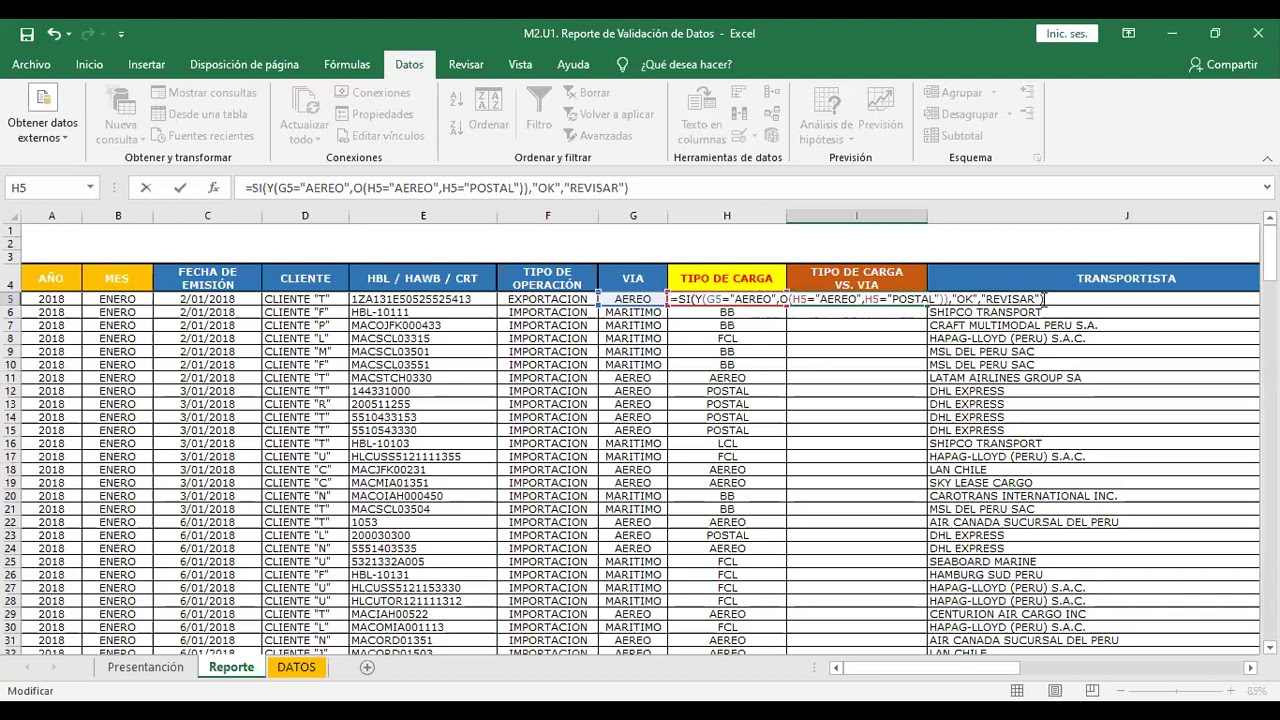Add a new sheet with the plus icon

click(367, 667)
